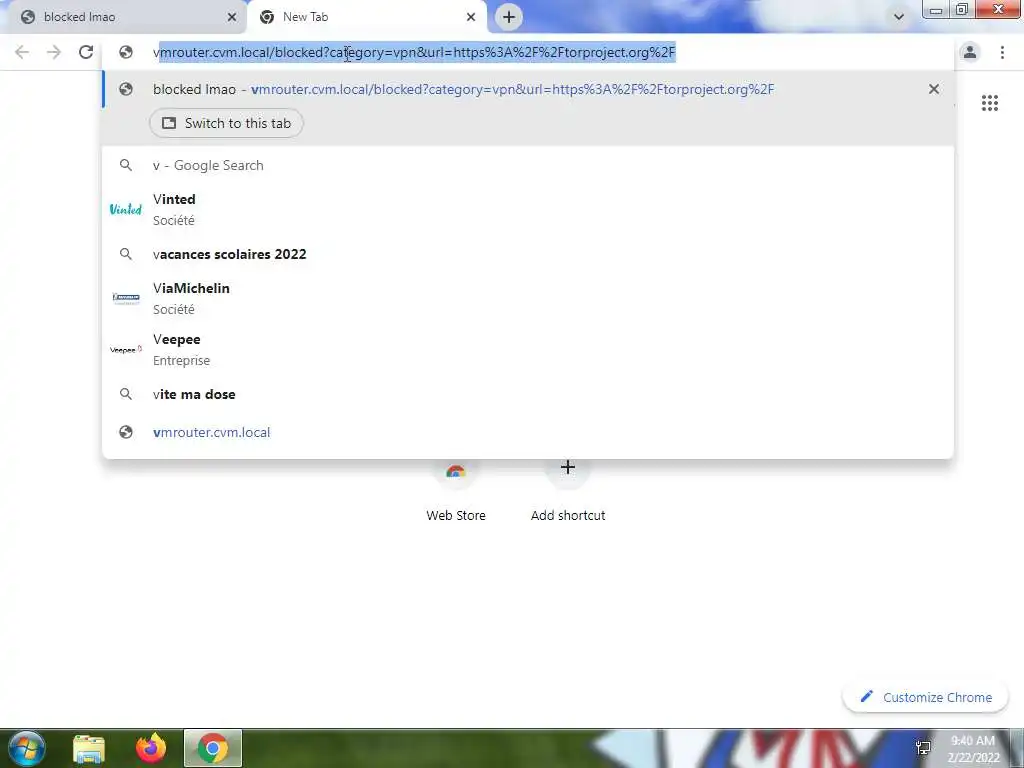Switch to the 'blocked lmao' tab
The height and width of the screenshot is (768, 1024).
click(124, 17)
